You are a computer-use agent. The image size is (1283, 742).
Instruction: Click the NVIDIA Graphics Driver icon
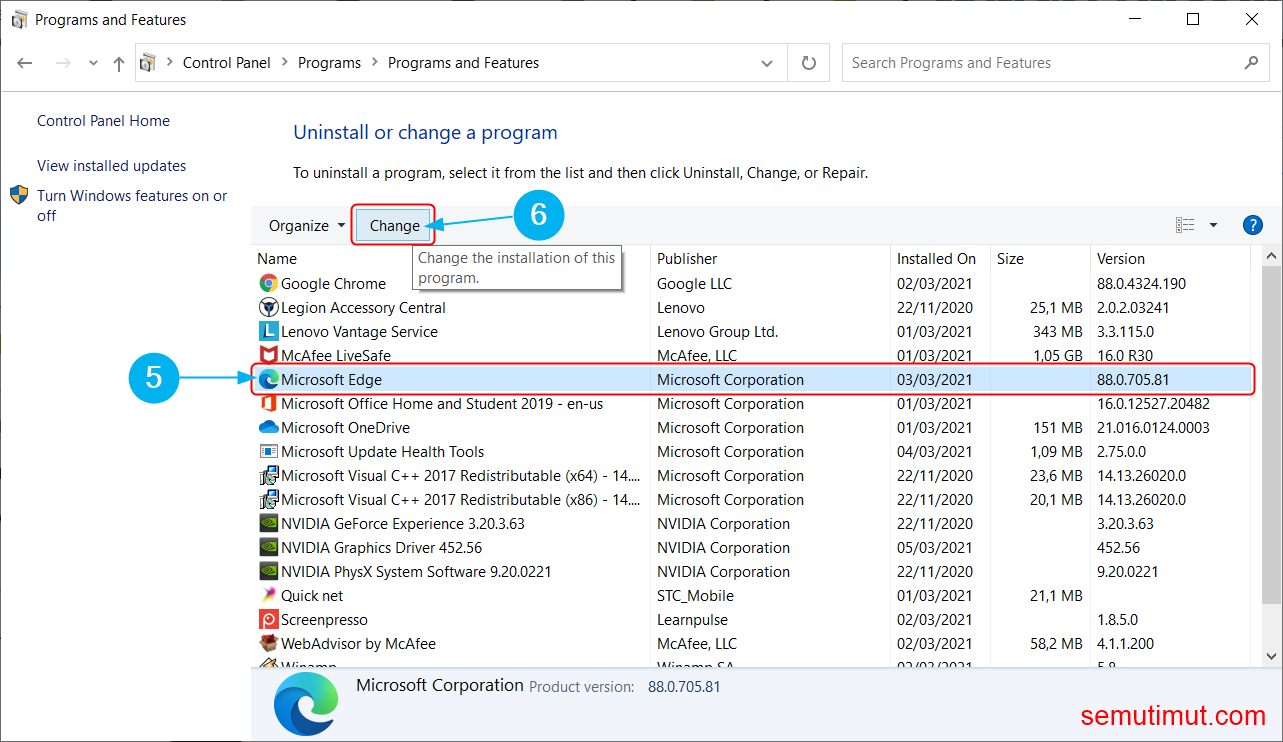coord(268,548)
